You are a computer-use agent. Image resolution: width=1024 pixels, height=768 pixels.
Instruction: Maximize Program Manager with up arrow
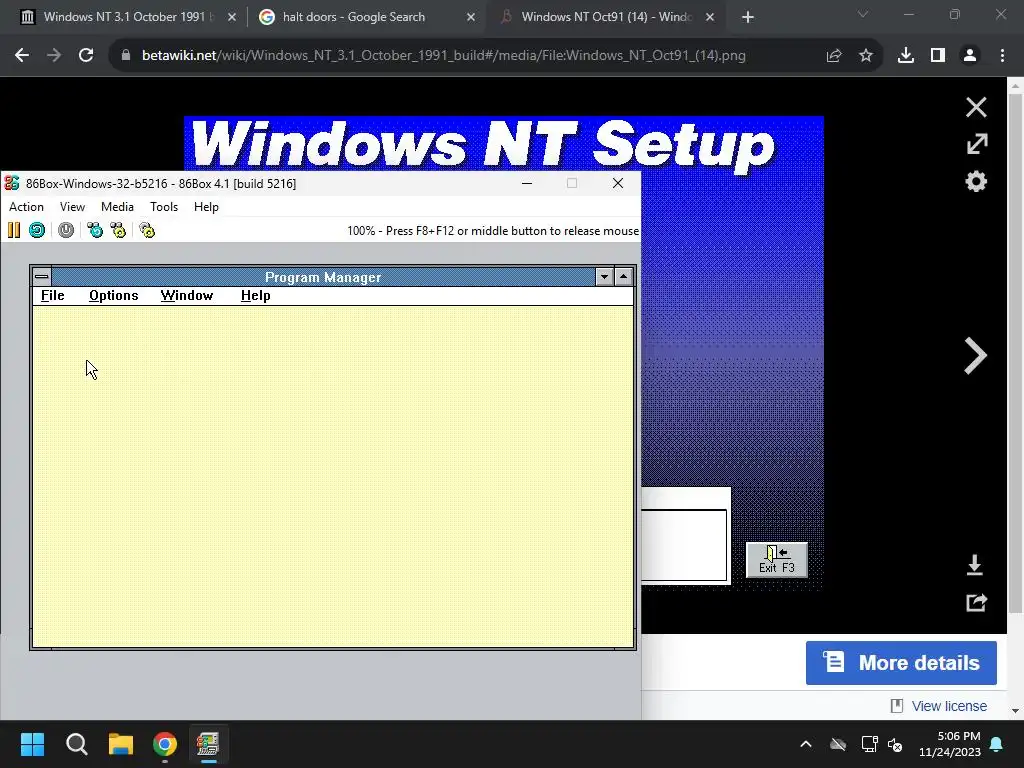coord(624,277)
